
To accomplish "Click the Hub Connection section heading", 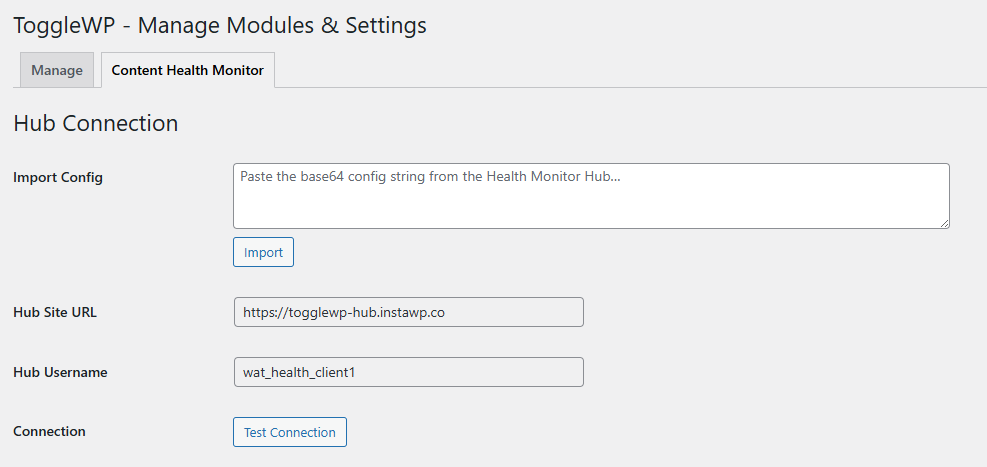I will tap(96, 123).
